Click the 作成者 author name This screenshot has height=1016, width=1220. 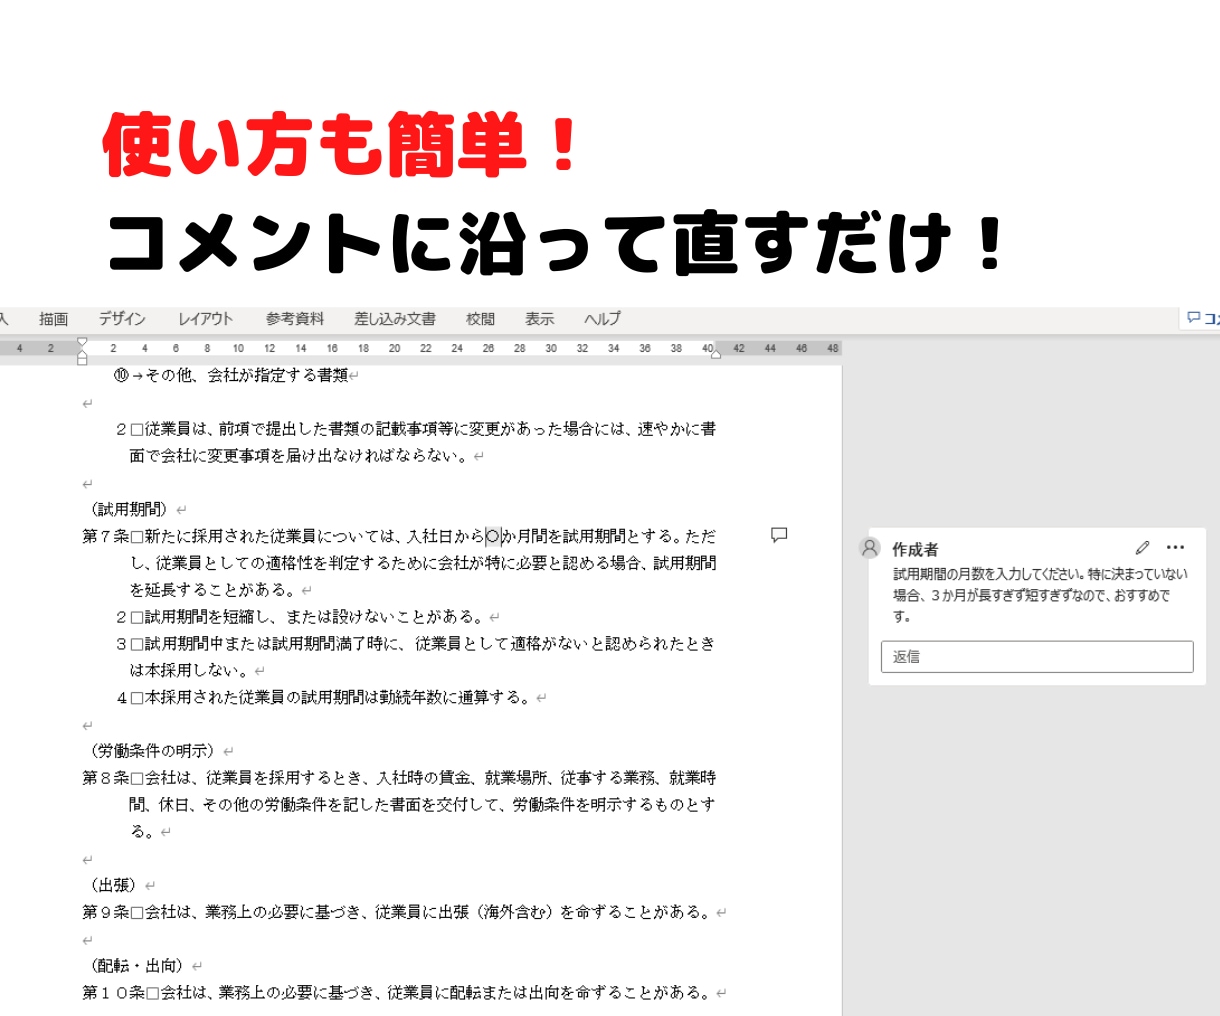[x=915, y=549]
